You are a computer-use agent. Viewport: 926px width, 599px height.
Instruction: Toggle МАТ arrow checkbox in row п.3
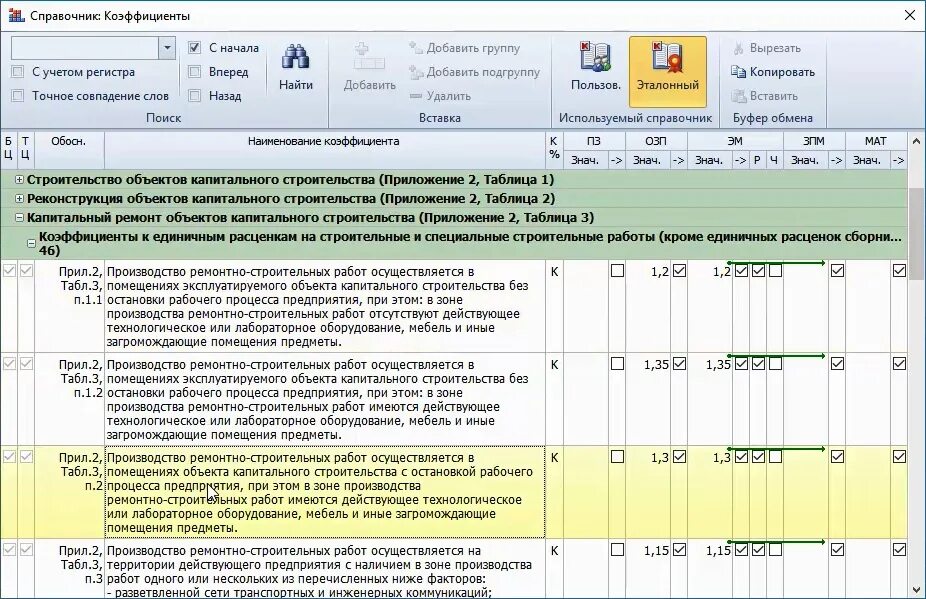(899, 549)
